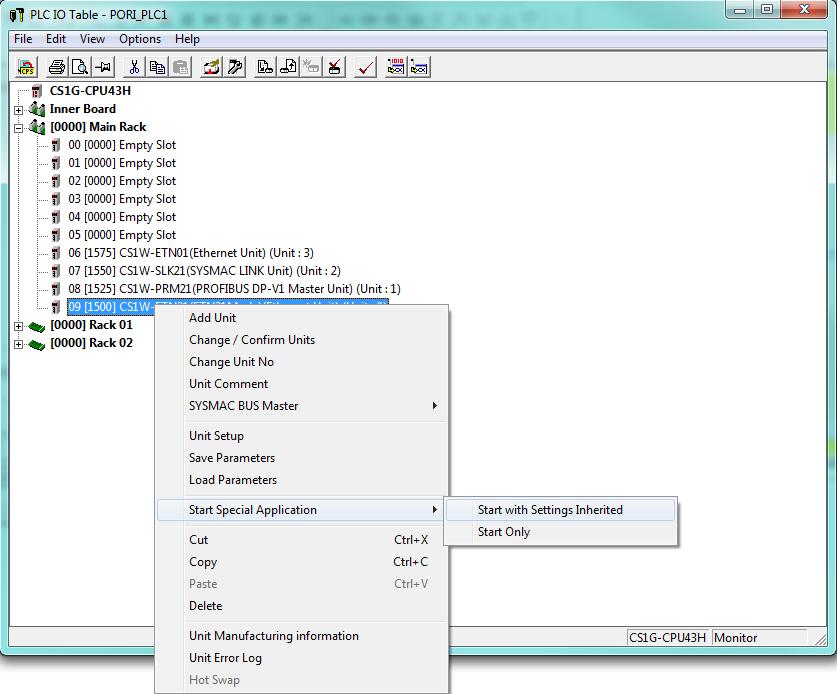Click the transfer-from-PLC up-arrow toolbar icon
Viewport: 837px width, 694px height.
(x=289, y=67)
